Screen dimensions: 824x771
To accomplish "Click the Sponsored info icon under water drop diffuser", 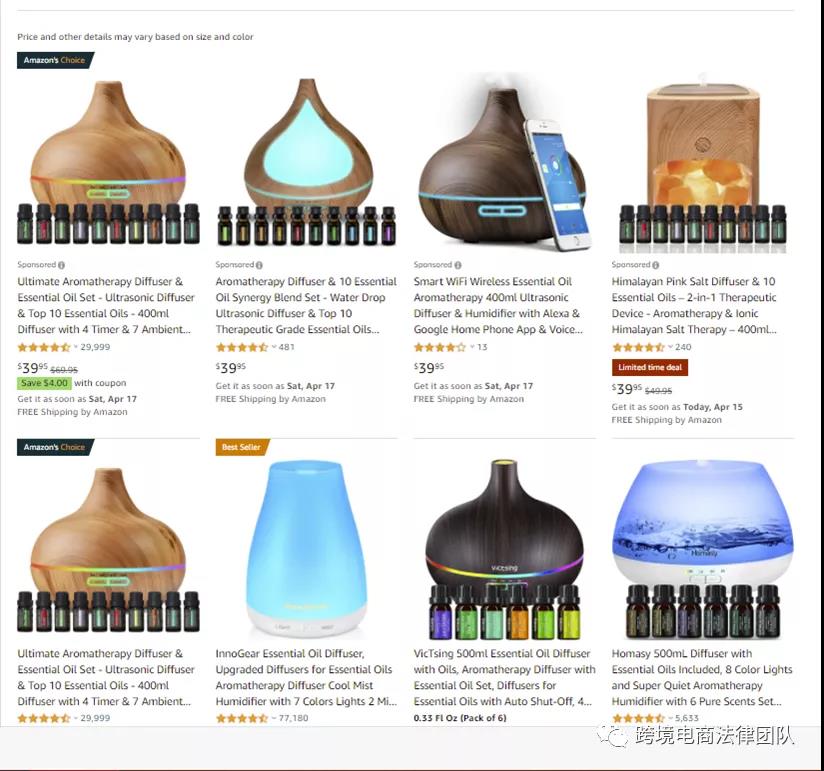I will [260, 265].
